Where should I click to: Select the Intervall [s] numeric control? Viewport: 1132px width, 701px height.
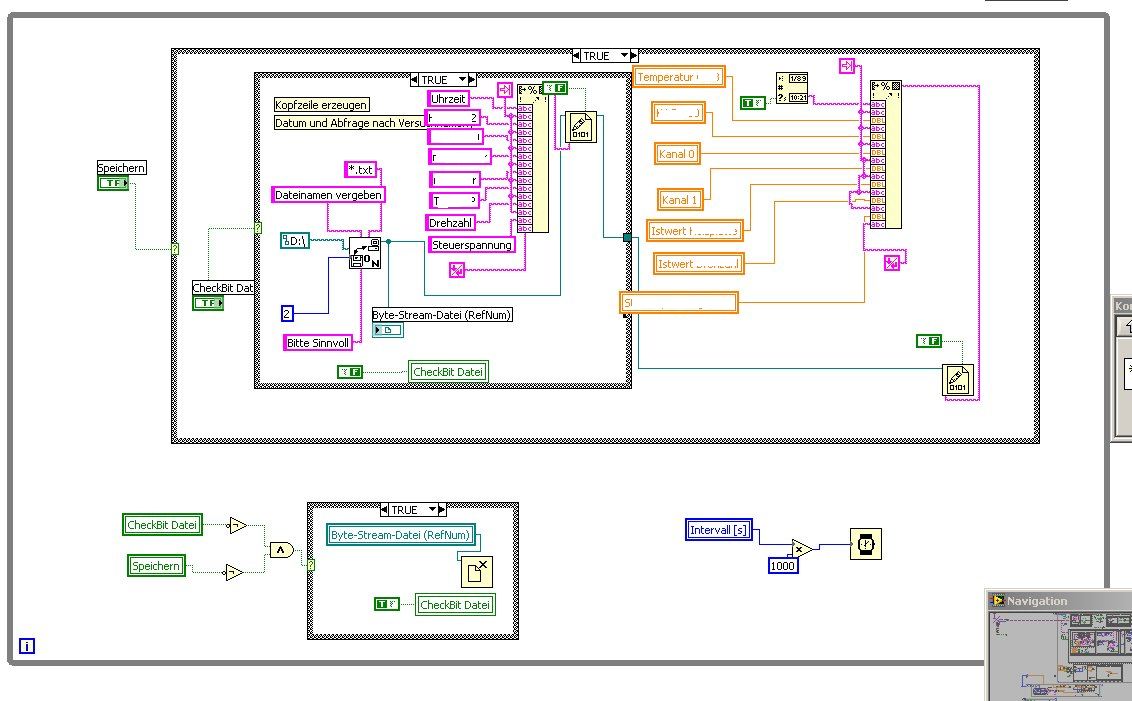[x=718, y=530]
